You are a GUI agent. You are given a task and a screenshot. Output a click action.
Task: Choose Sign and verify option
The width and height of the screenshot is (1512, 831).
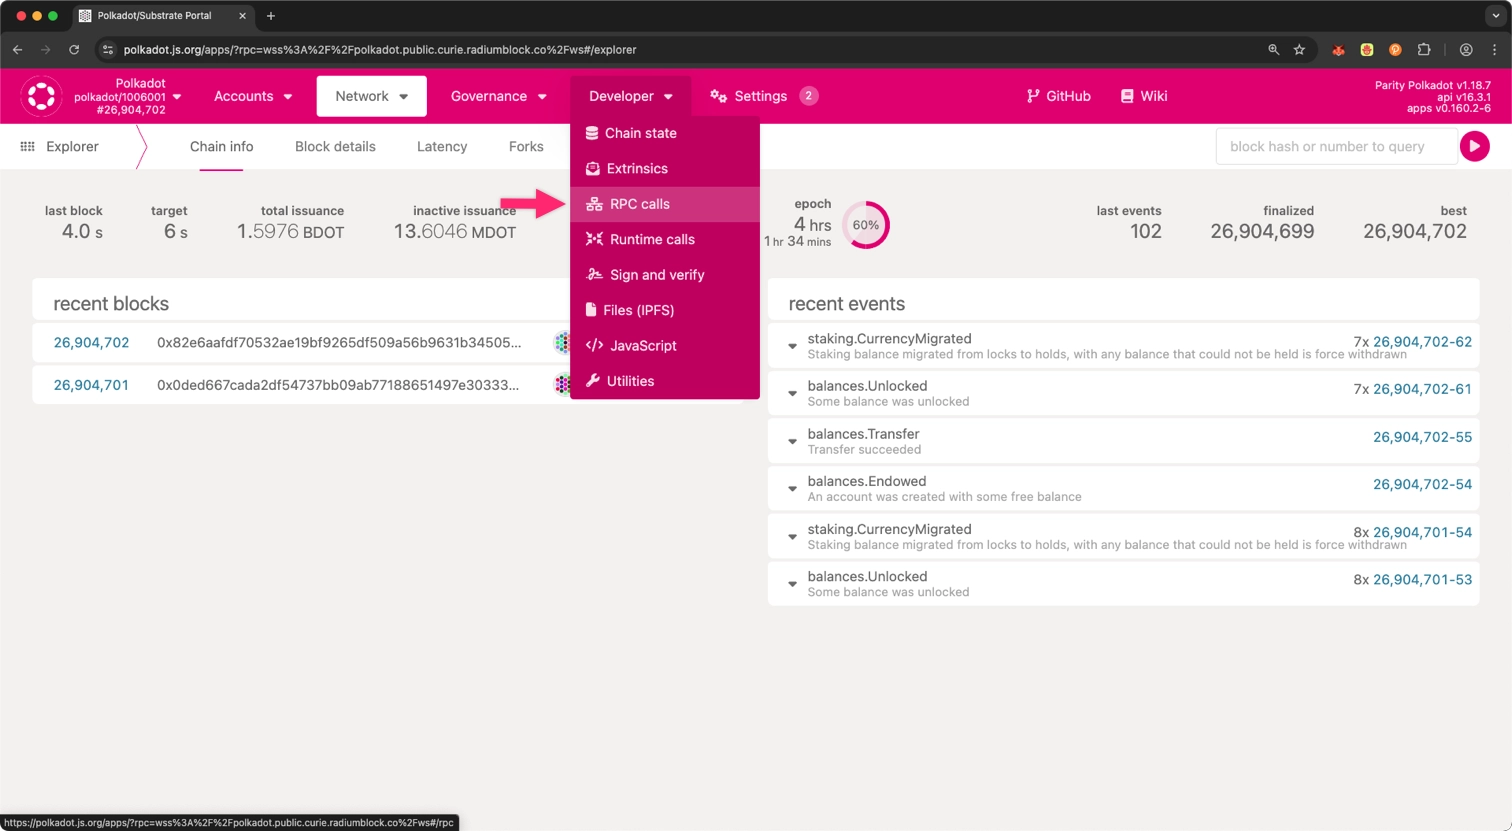tap(665, 275)
